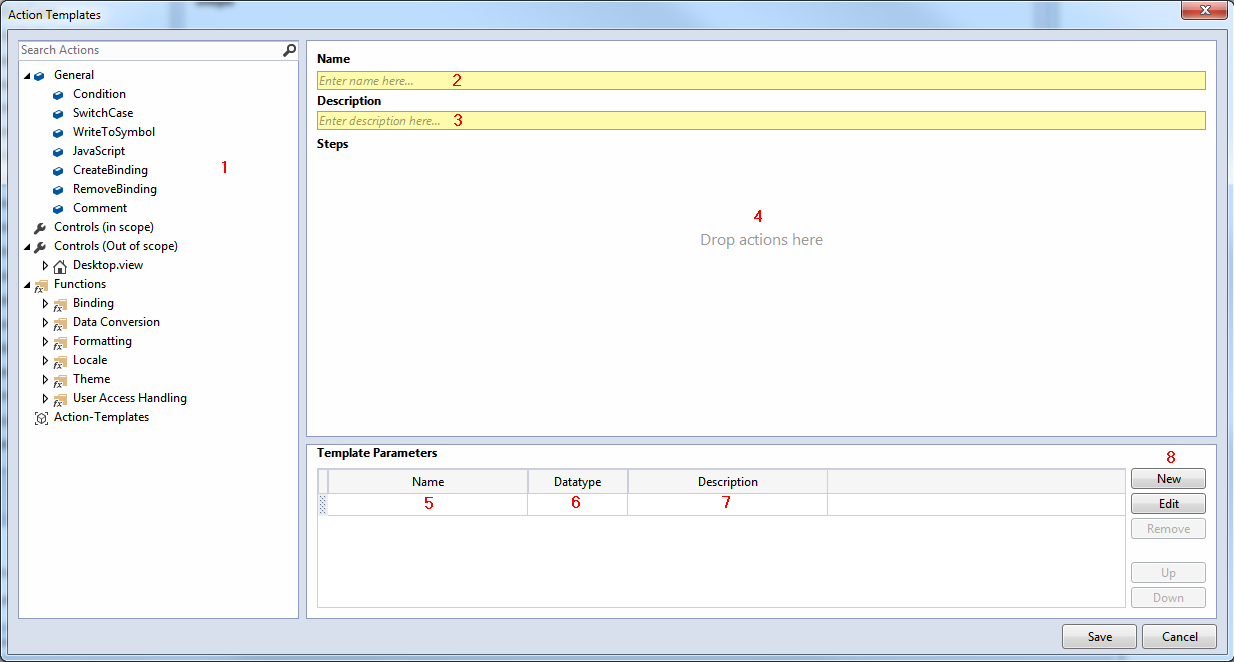Click the General cube icon
Image resolution: width=1234 pixels, height=662 pixels.
[x=39, y=75]
